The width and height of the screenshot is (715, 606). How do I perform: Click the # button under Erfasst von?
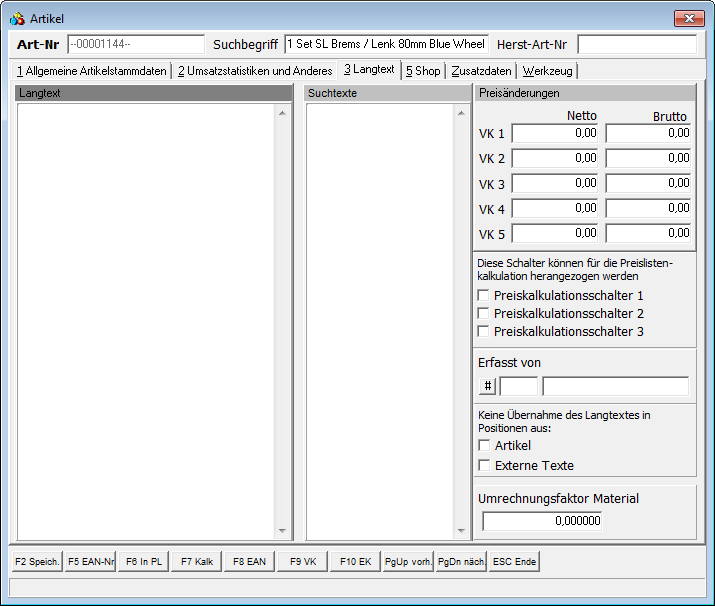coord(488,386)
